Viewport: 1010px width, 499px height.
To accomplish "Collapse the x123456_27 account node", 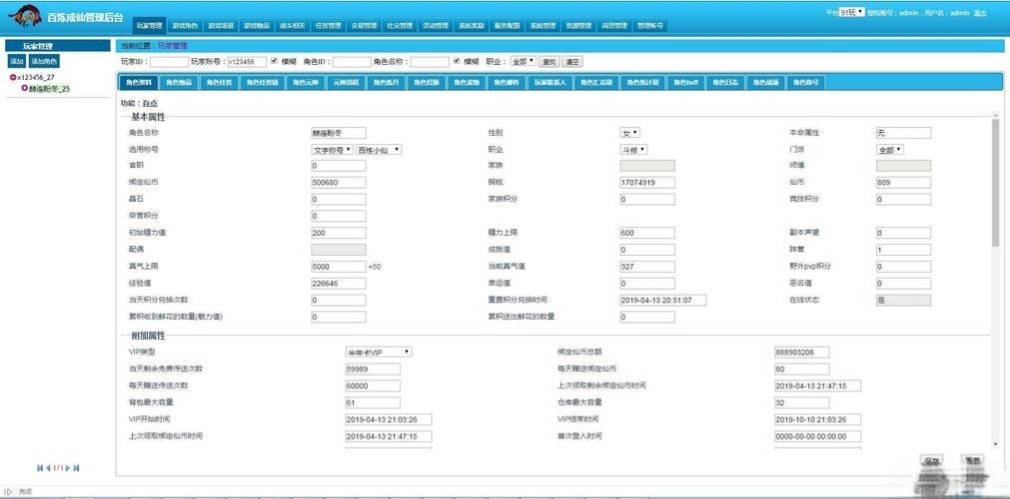I will (13, 77).
